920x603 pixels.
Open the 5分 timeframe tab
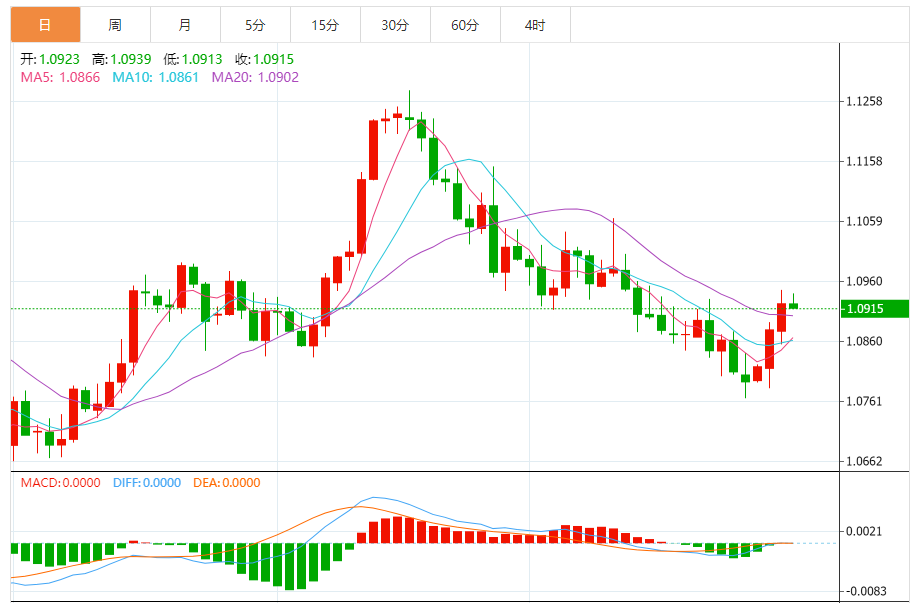[255, 25]
